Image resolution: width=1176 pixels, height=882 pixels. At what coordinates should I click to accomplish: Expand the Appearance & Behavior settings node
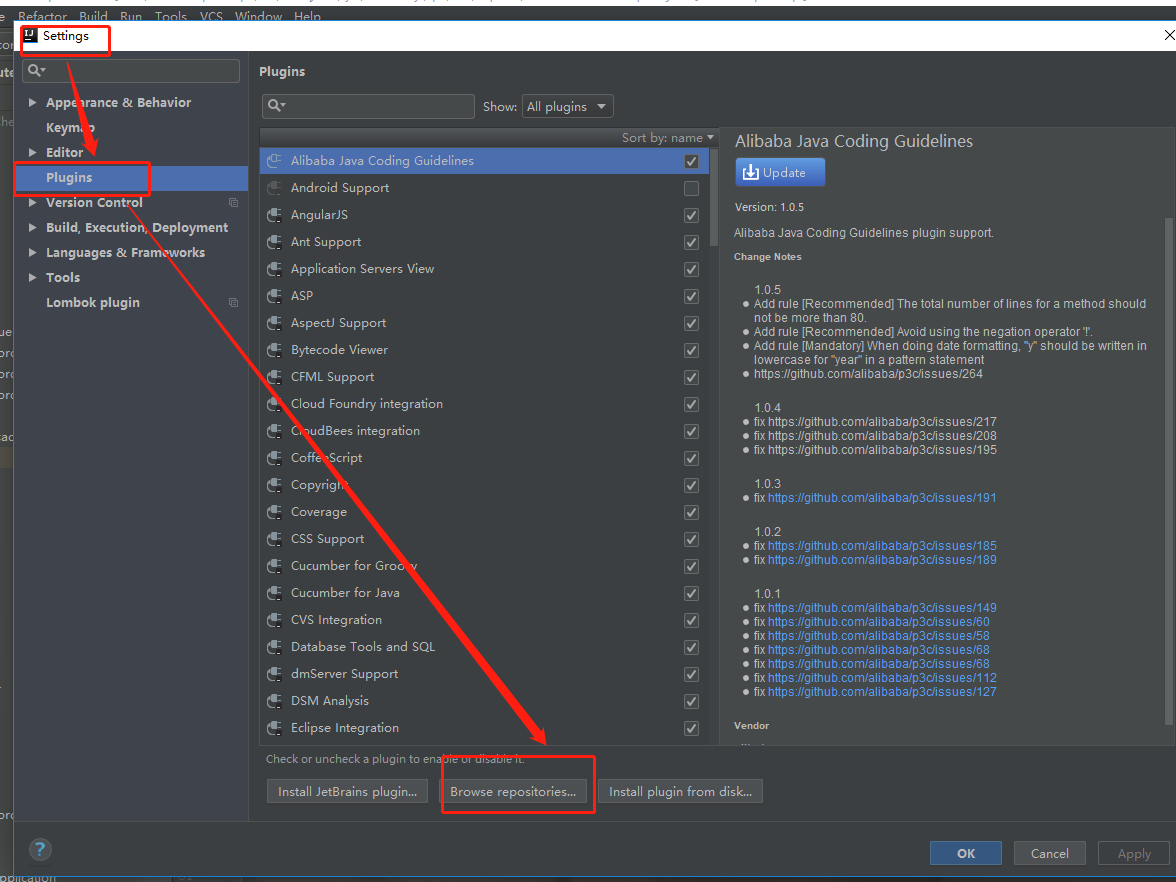32,103
